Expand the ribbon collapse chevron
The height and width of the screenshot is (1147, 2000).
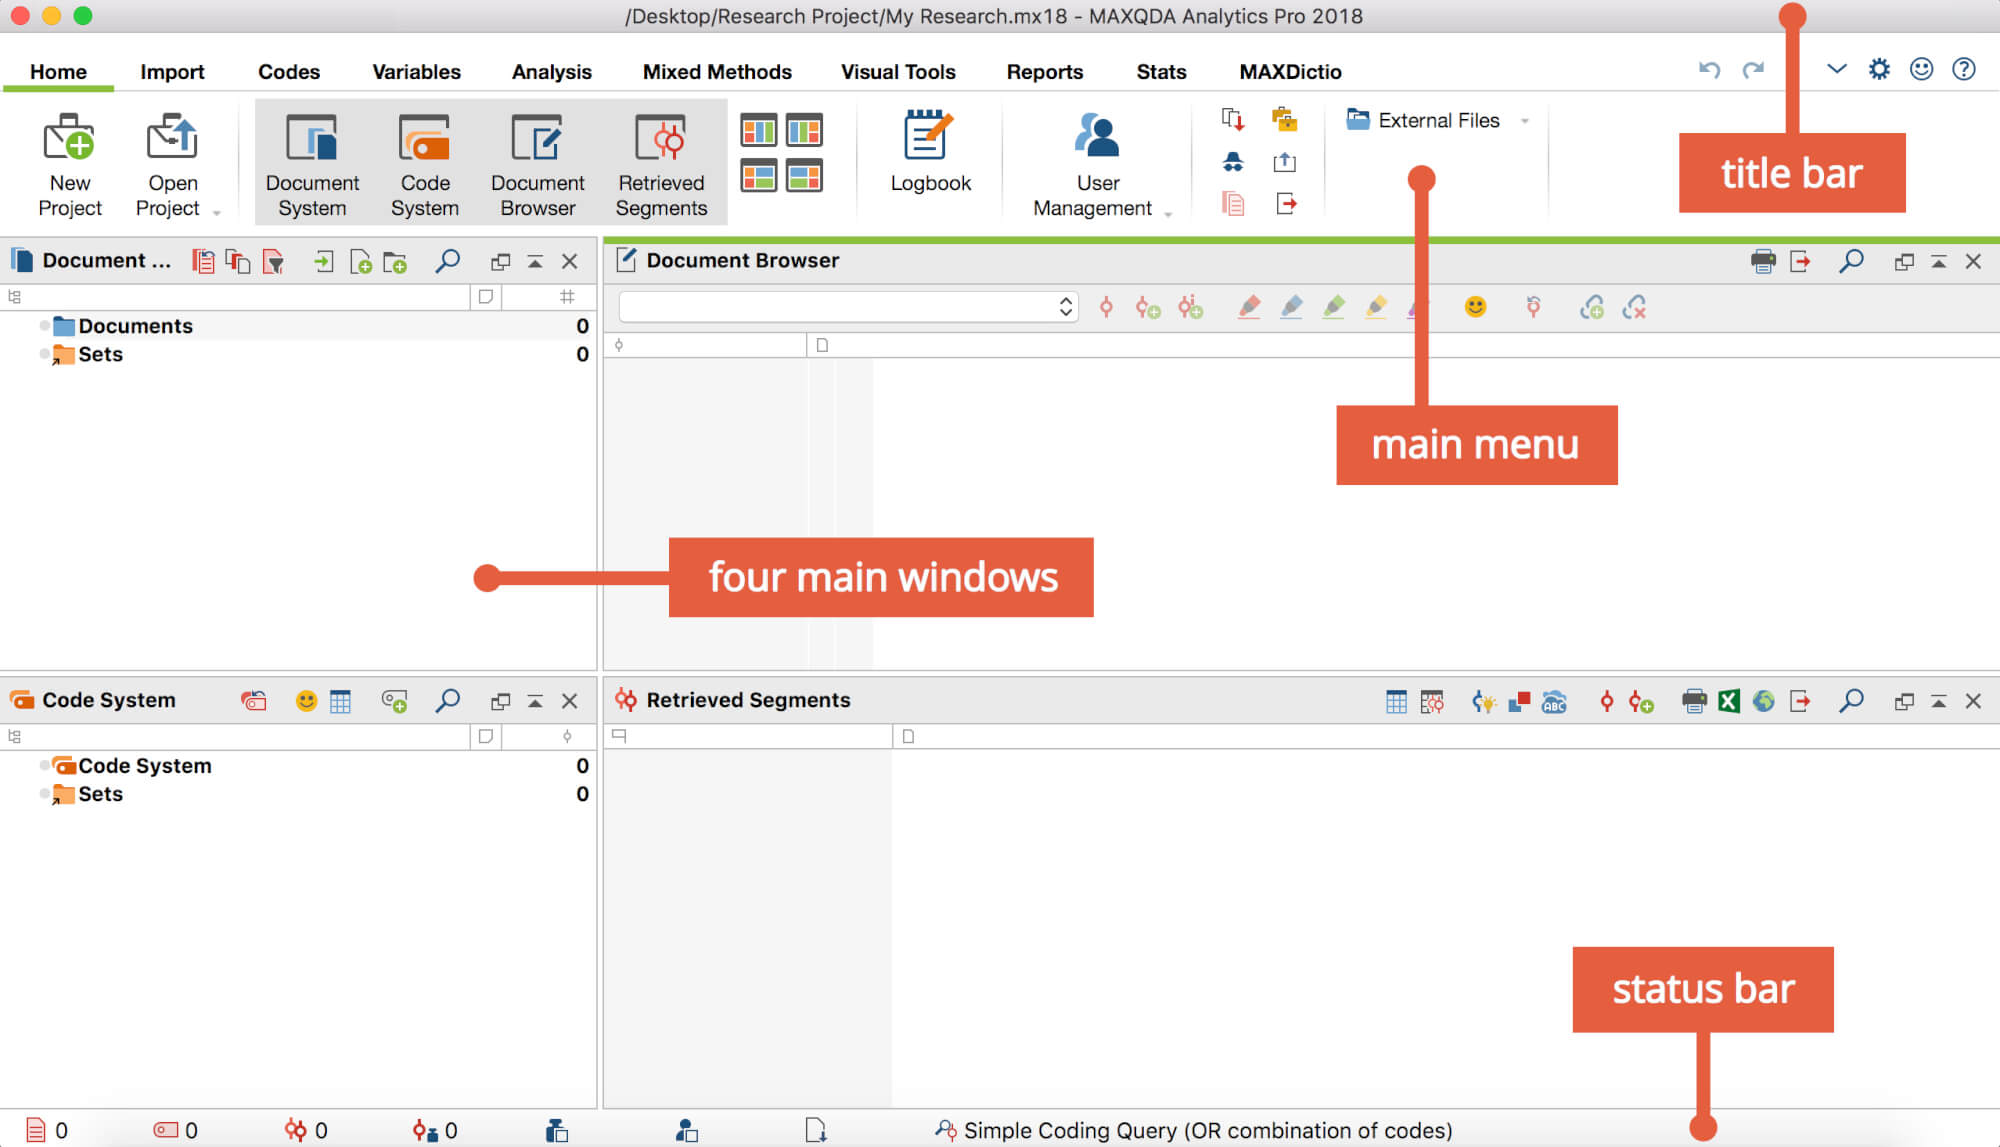pos(1836,69)
